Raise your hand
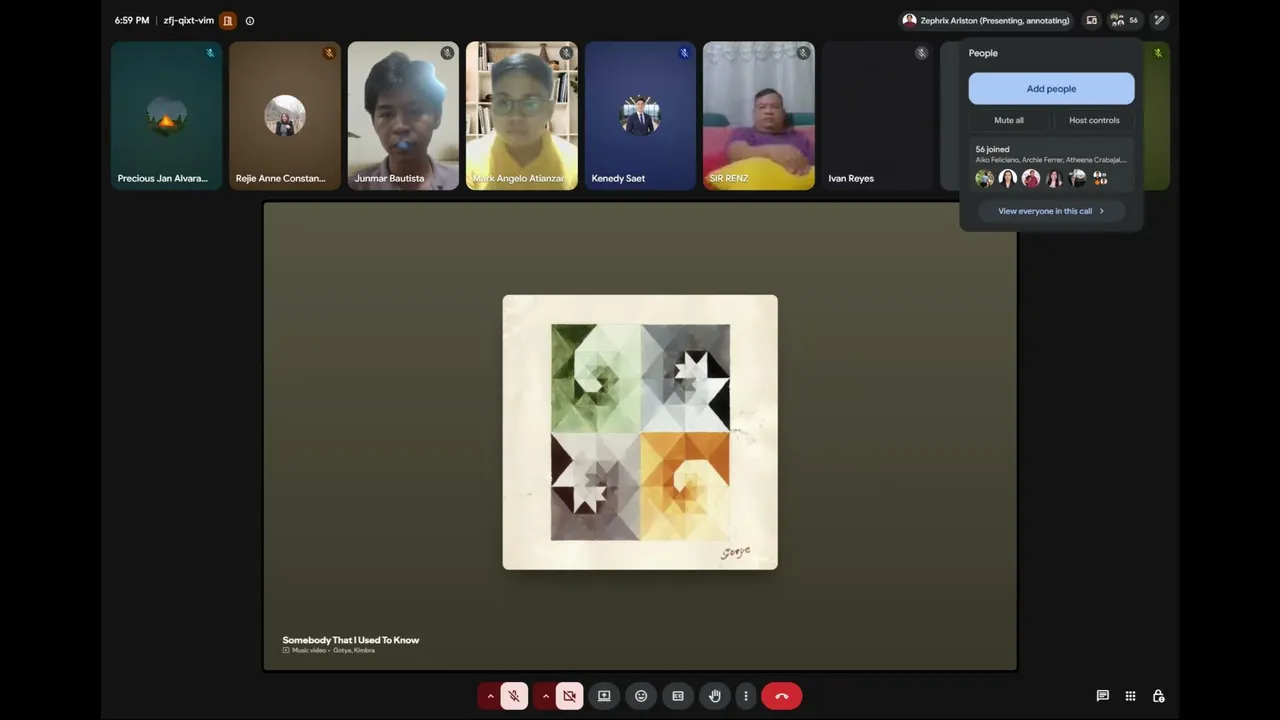The height and width of the screenshot is (720, 1280). pyautogui.click(x=714, y=696)
